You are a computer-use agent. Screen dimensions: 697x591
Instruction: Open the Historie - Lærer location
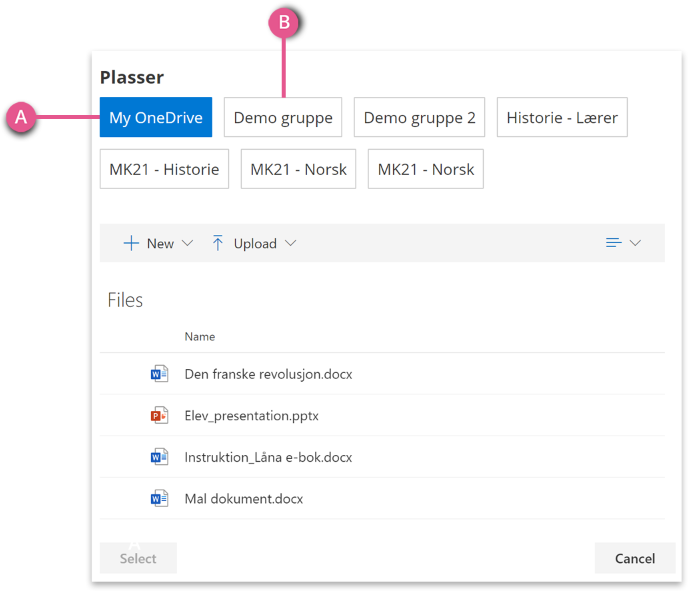point(562,117)
